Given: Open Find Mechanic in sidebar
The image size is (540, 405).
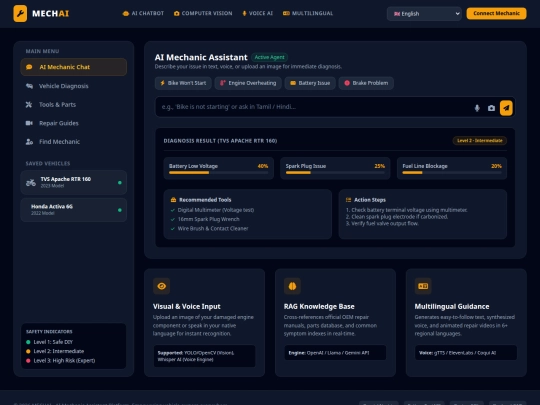Looking at the screenshot, I should (74, 142).
